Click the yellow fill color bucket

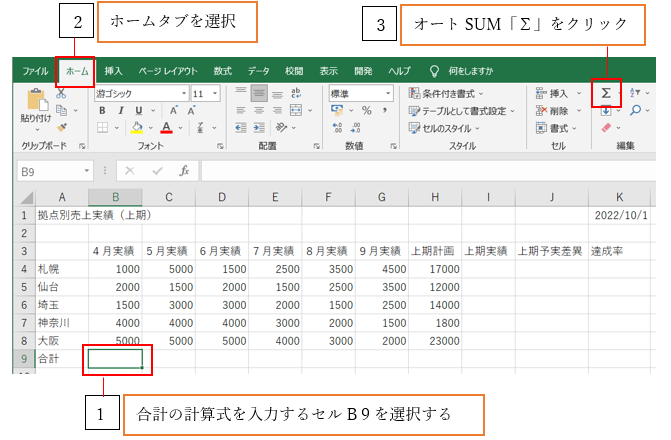tap(139, 128)
